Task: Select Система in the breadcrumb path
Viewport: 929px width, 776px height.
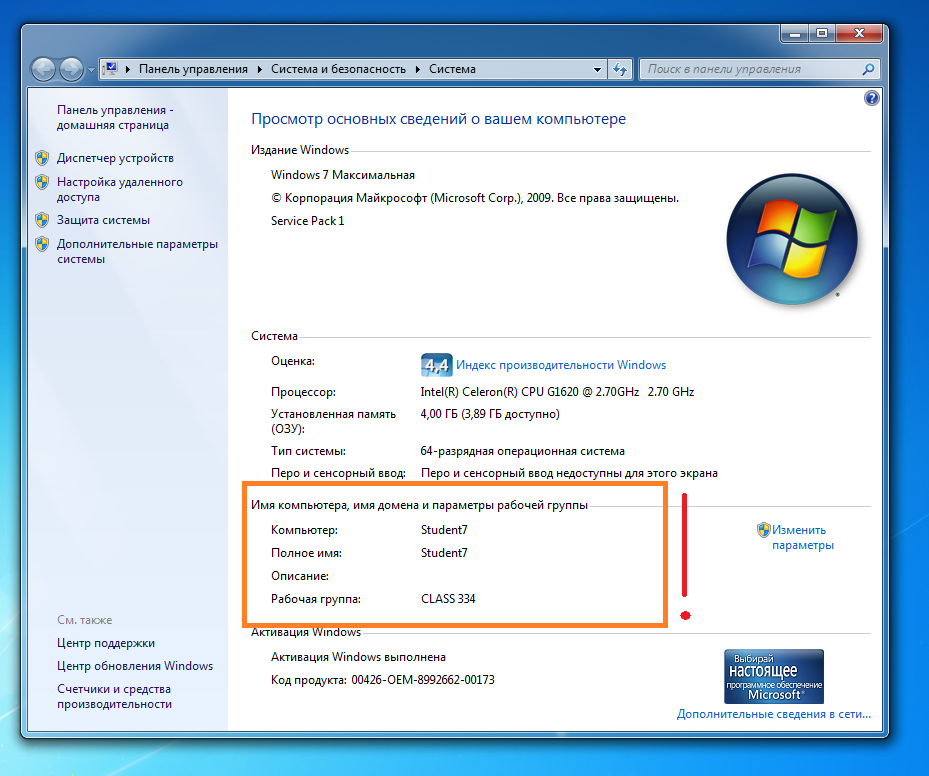Action: pos(450,69)
